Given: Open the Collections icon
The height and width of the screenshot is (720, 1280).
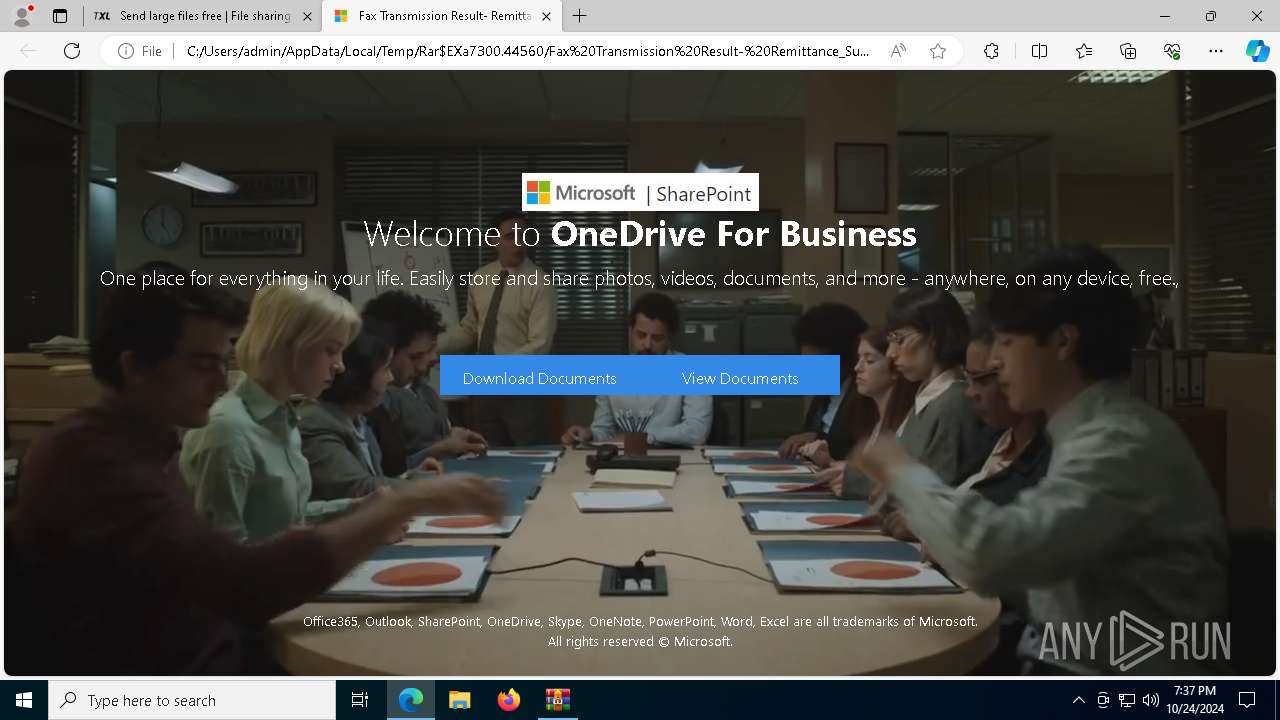Looking at the screenshot, I should point(1128,51).
